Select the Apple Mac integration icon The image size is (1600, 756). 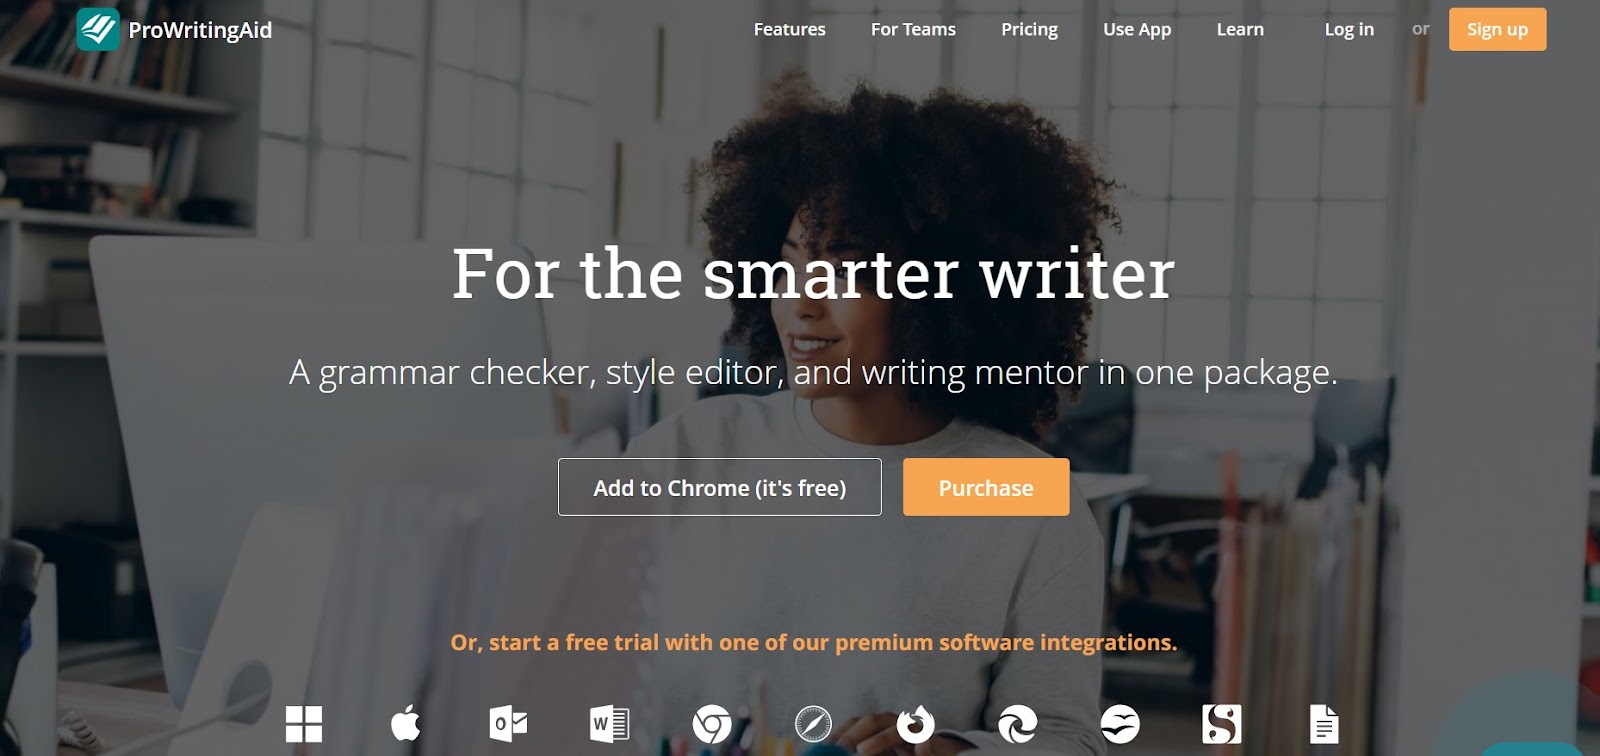click(x=406, y=723)
